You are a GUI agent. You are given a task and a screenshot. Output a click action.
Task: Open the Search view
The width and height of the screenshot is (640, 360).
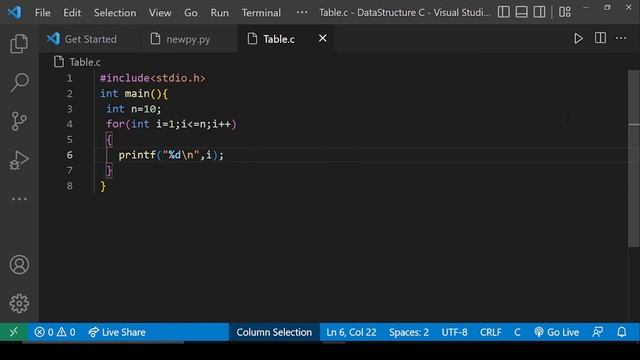(19, 82)
